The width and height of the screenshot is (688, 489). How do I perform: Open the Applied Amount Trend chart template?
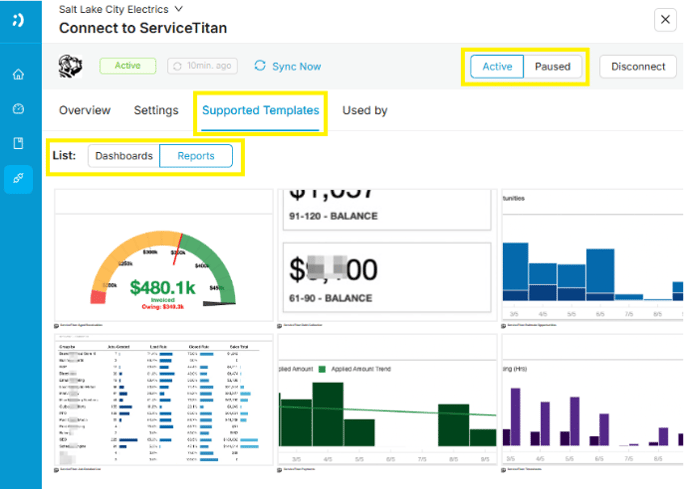click(387, 399)
